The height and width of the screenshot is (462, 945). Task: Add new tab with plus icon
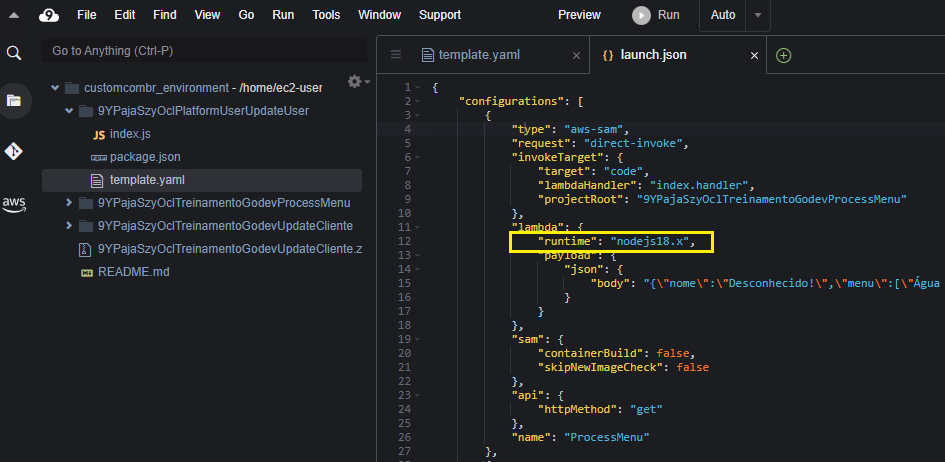tap(783, 55)
